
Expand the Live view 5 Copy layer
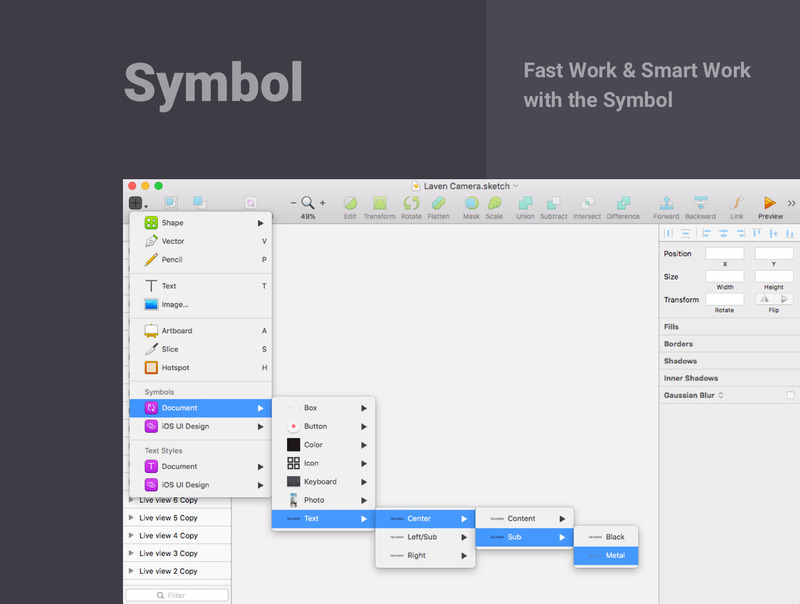(x=131, y=518)
